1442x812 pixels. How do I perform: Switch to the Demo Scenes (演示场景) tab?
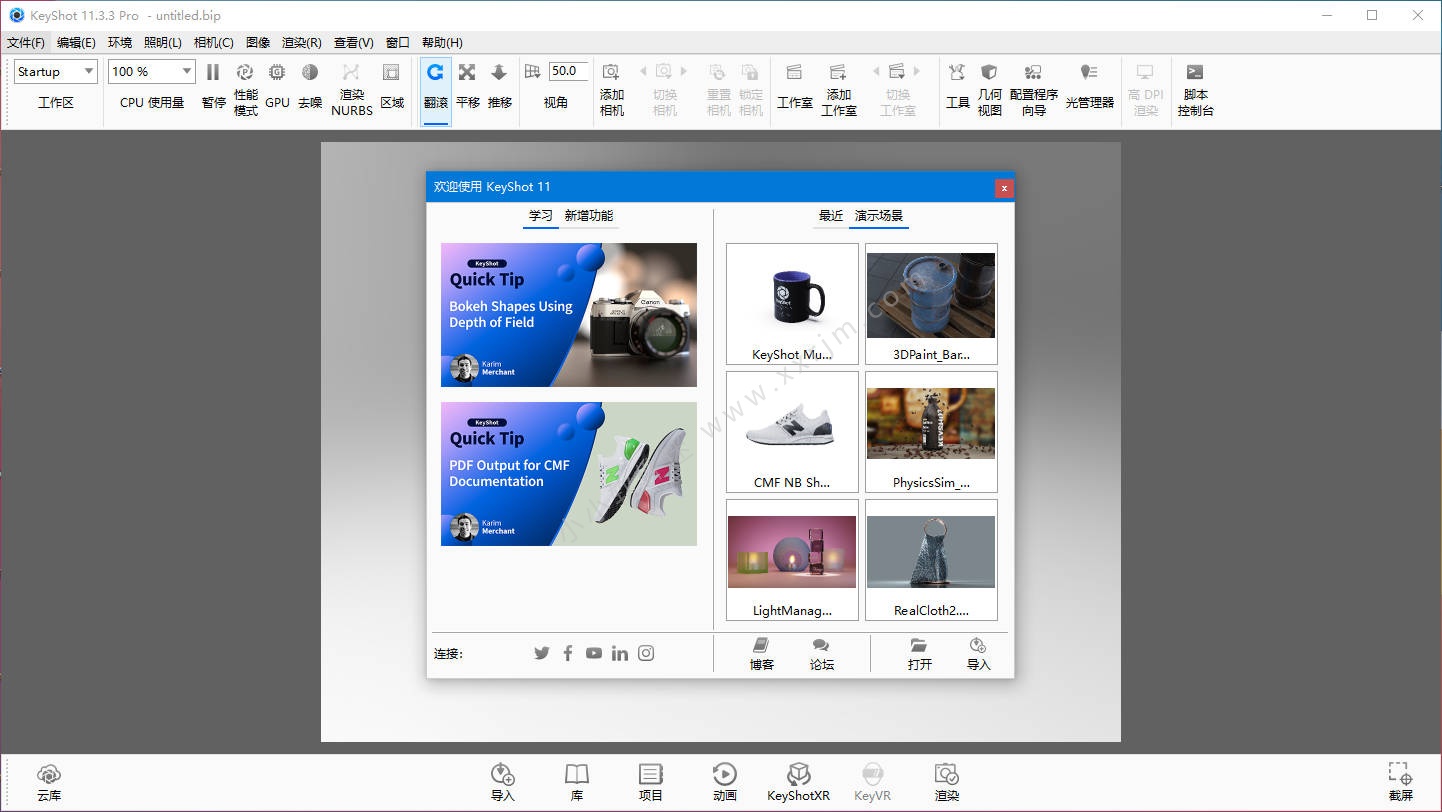[879, 216]
